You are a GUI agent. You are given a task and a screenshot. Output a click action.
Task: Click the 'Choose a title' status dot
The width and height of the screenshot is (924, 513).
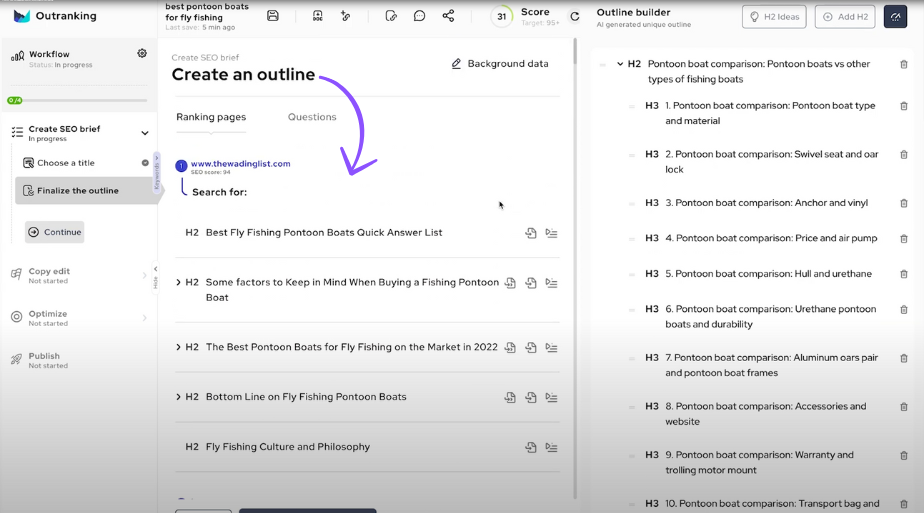(x=145, y=163)
